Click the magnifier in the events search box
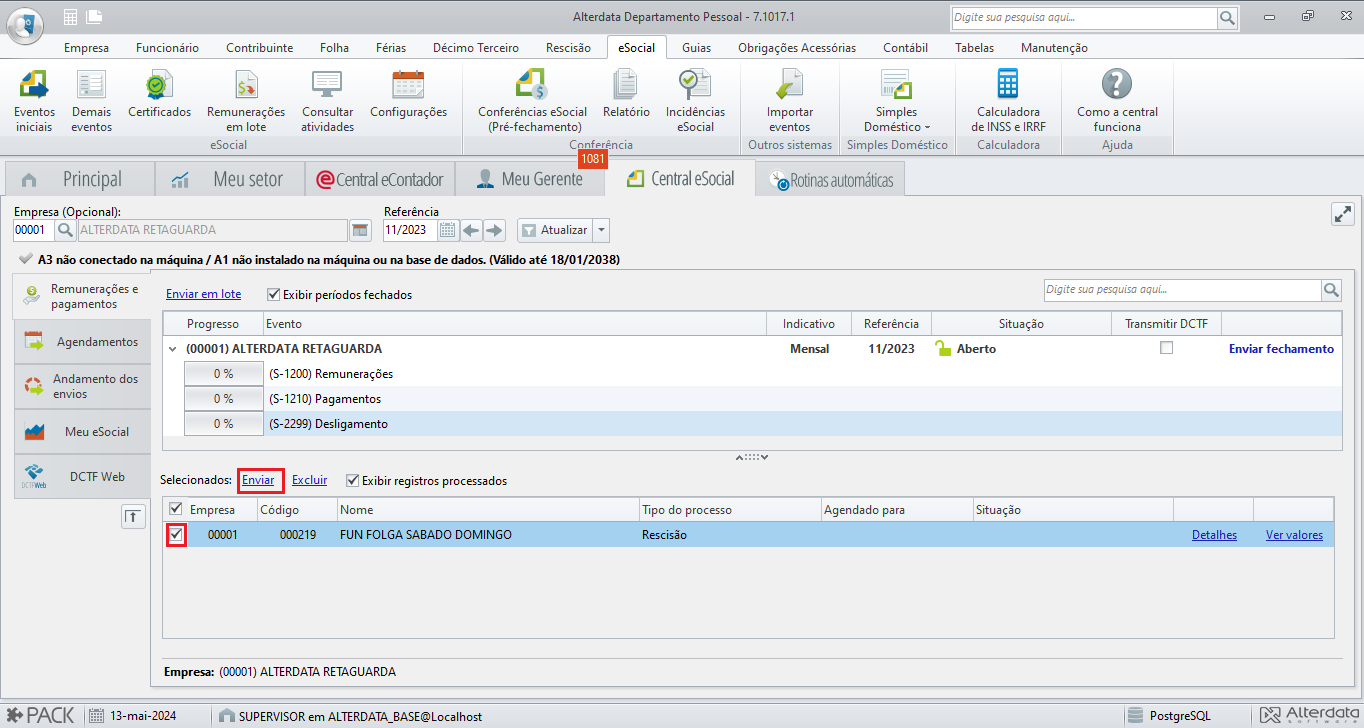Image resolution: width=1364 pixels, height=728 pixels. pyautogui.click(x=1331, y=290)
